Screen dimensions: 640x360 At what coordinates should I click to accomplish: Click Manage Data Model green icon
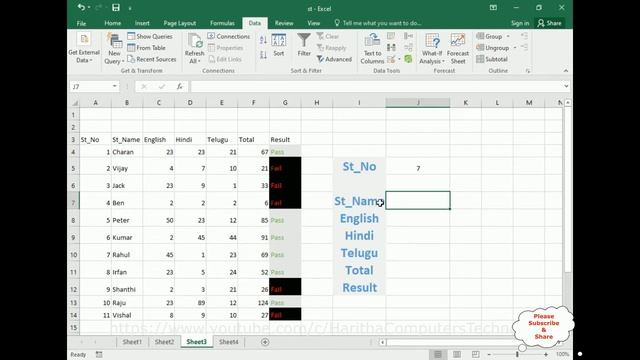point(408,59)
